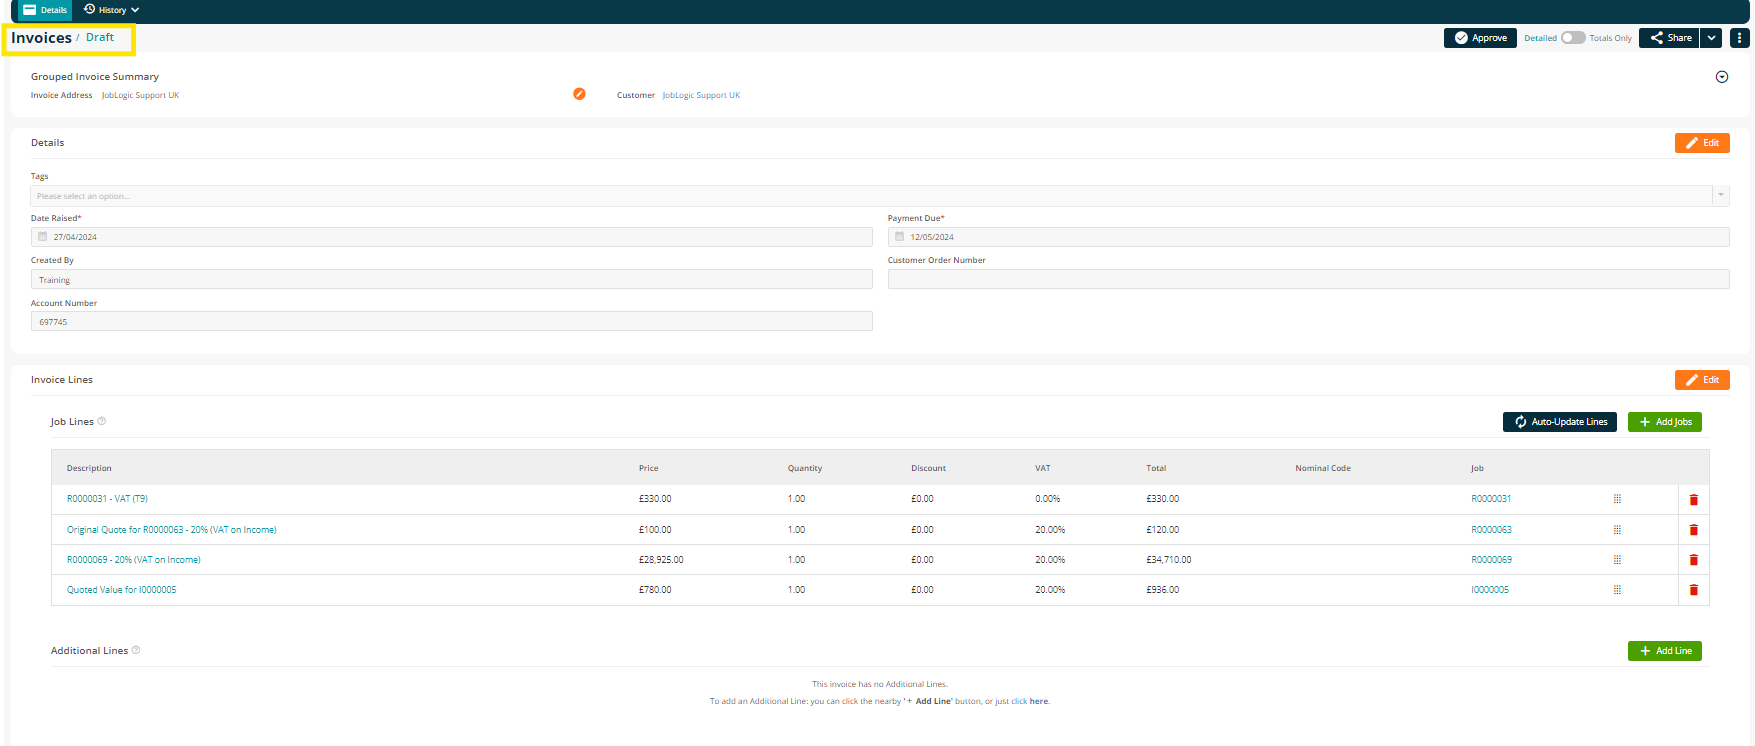Click drag handle on I0000005 row

(1617, 590)
